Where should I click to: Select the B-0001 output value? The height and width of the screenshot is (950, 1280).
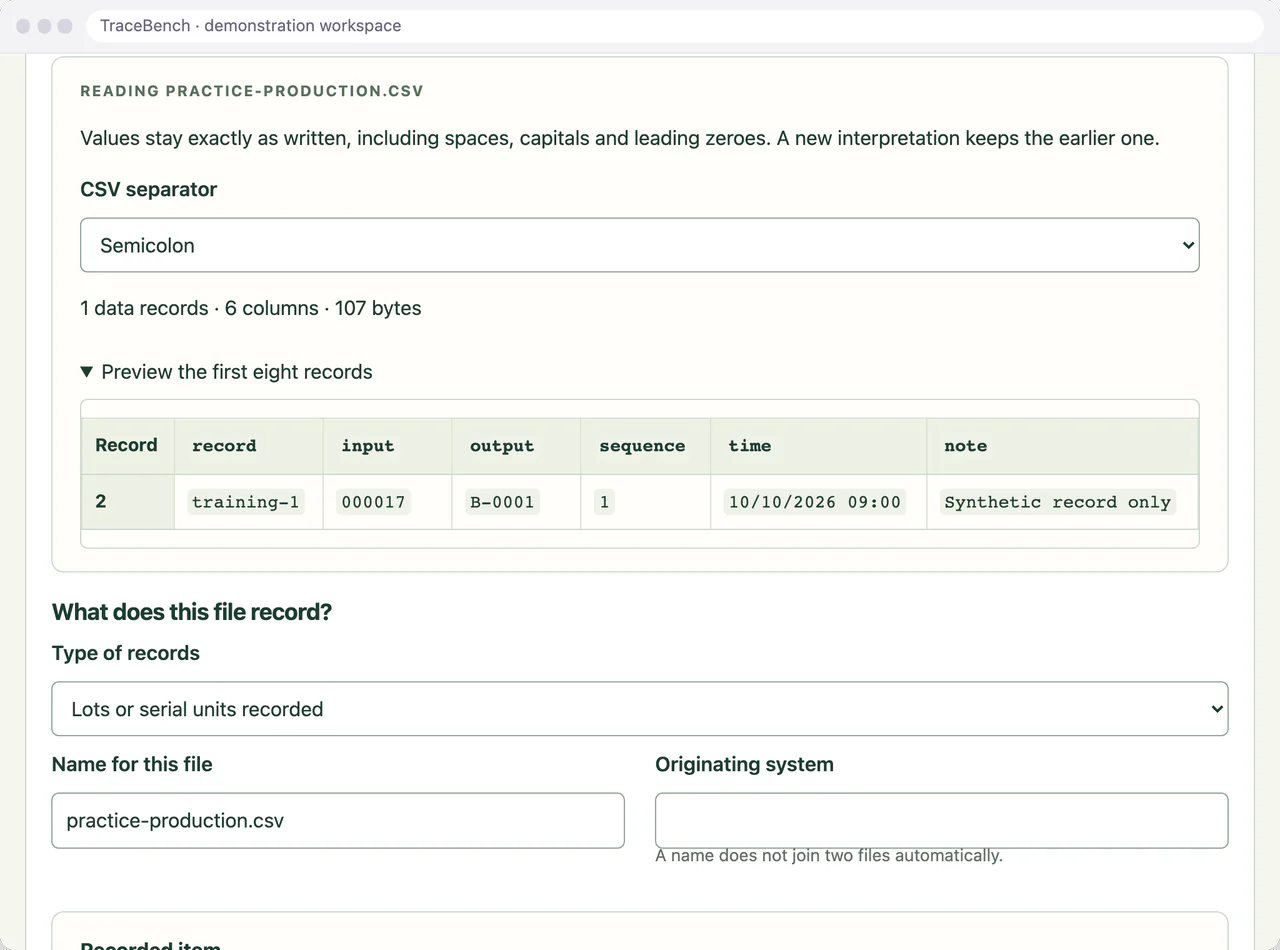pyautogui.click(x=502, y=502)
